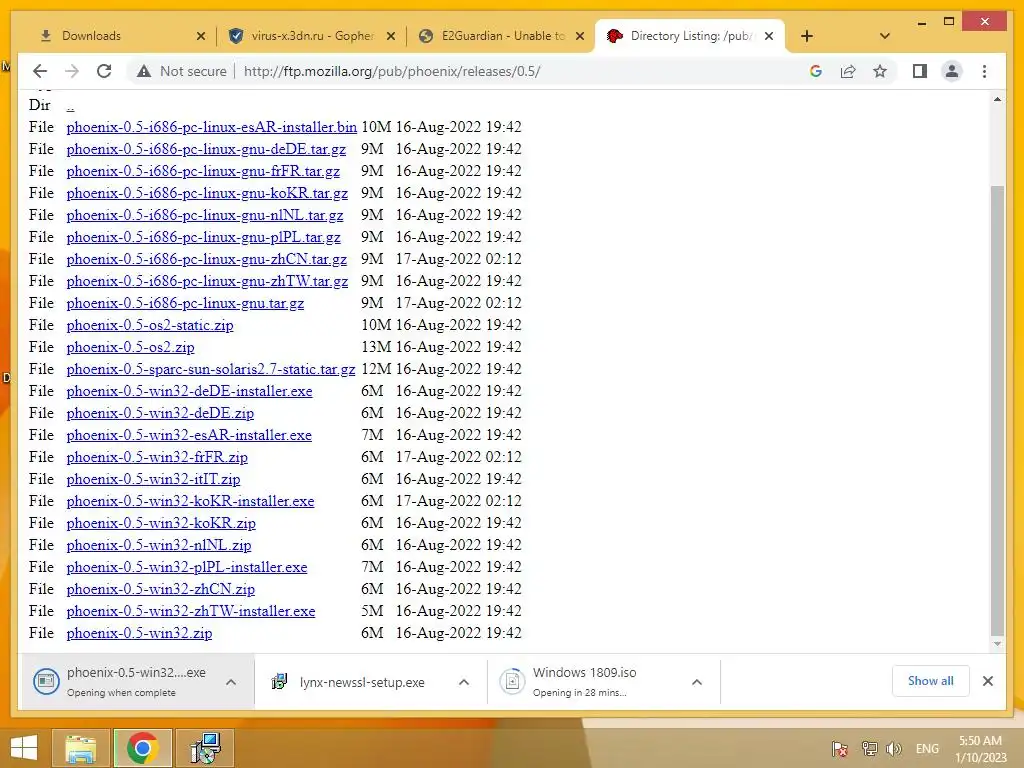Download phoenix-0.5-os2-static.zip

click(x=150, y=325)
